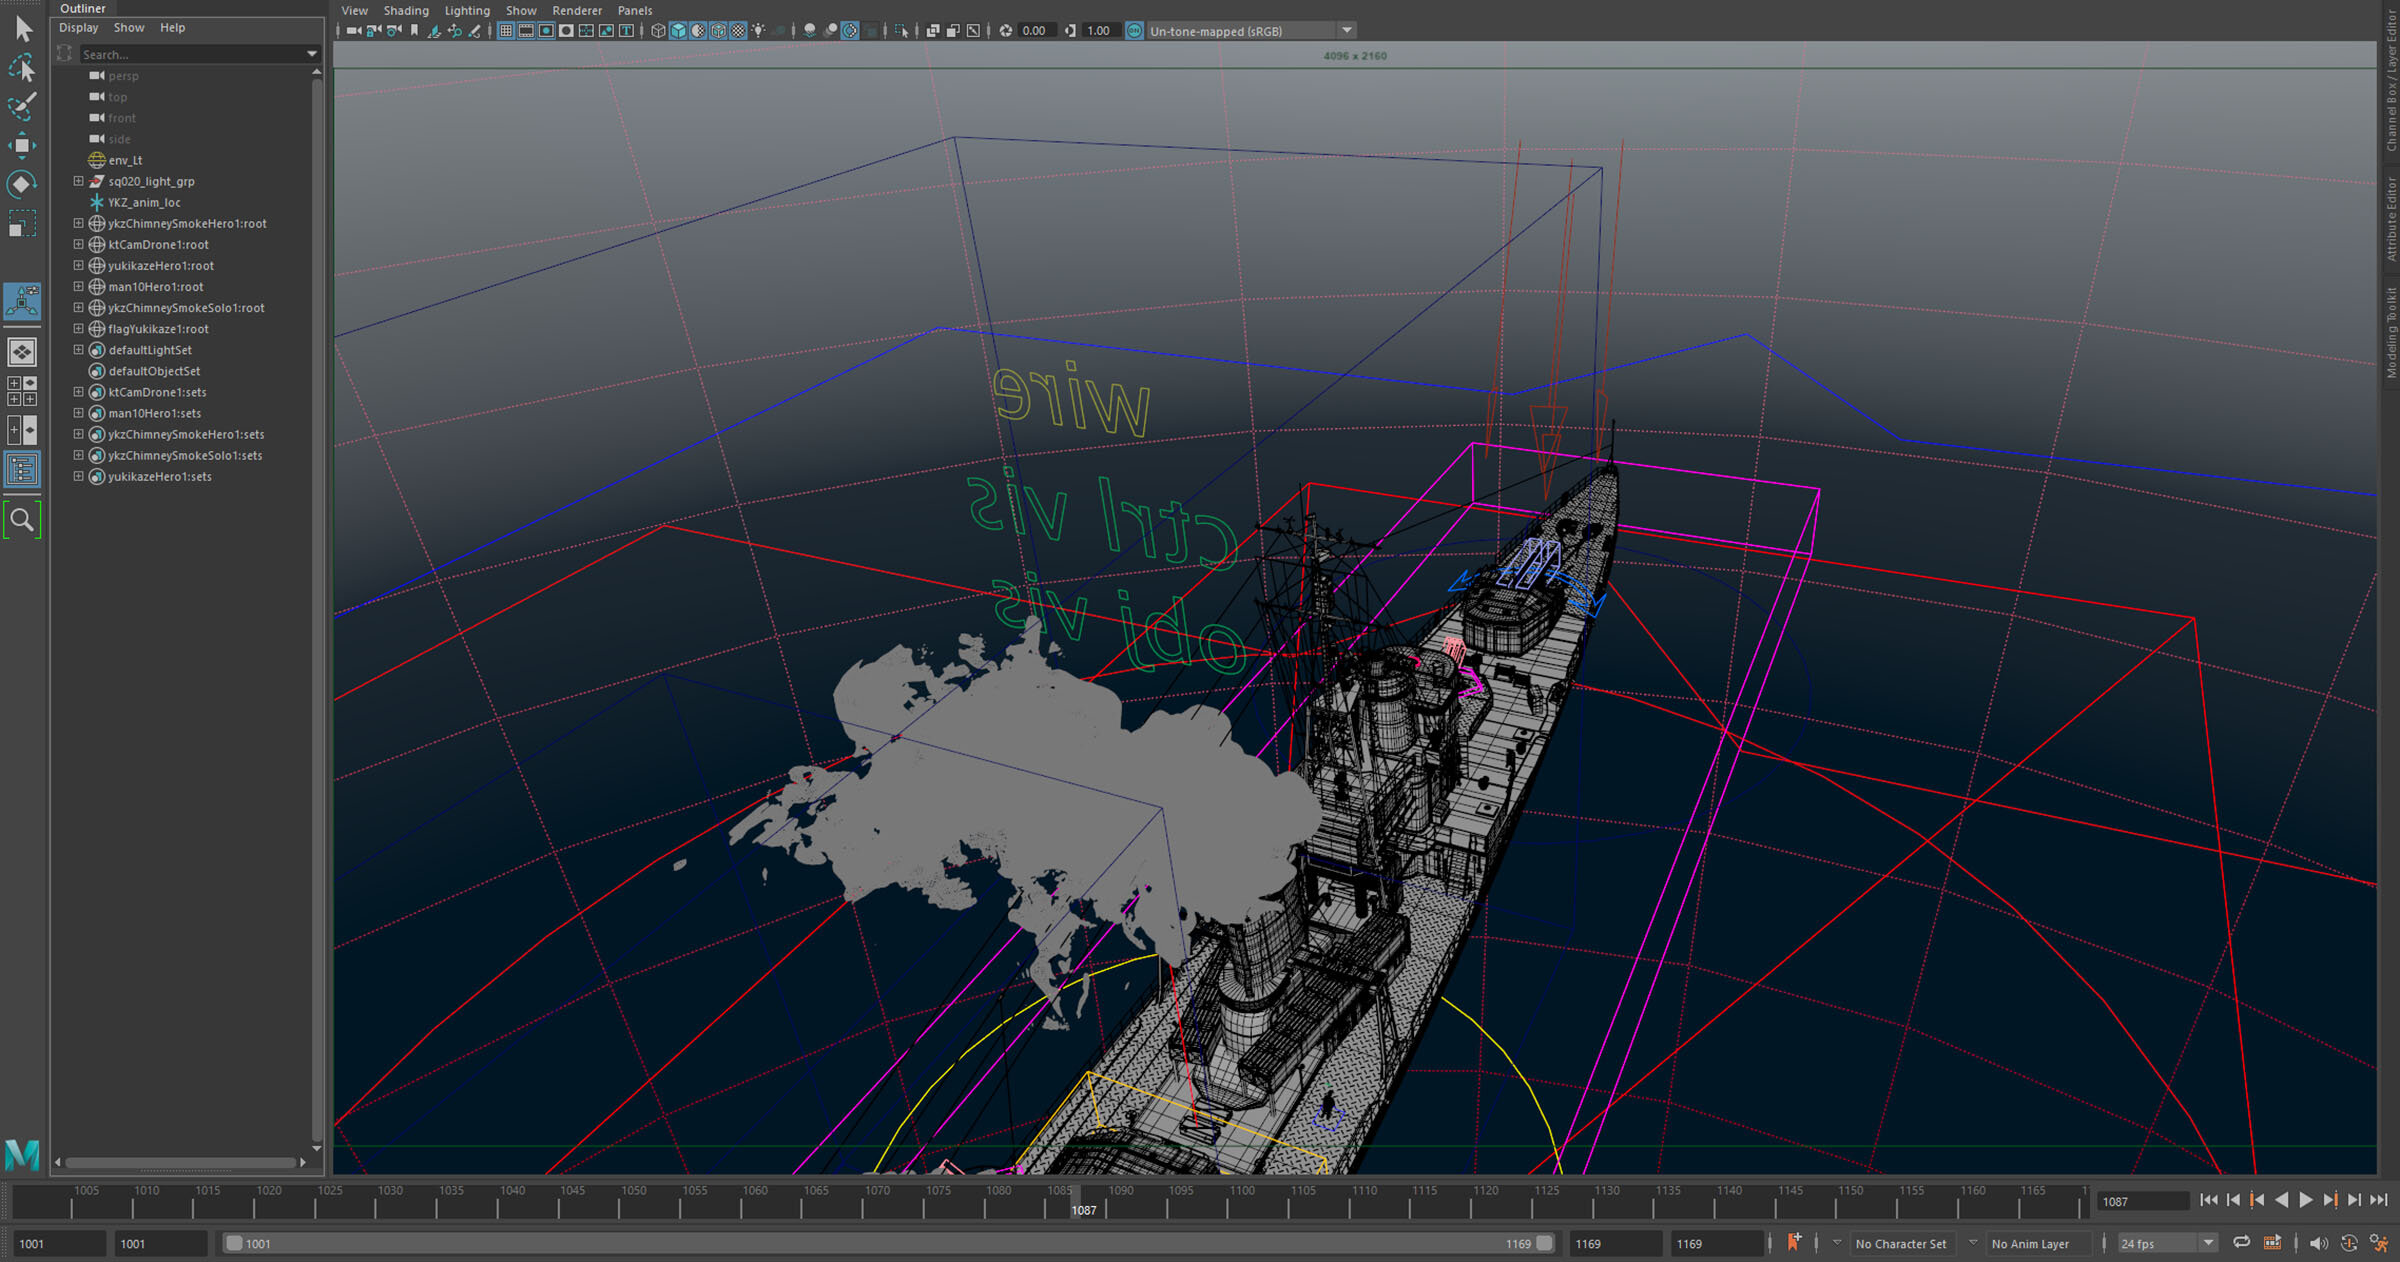Click the bookmark add icon near range slider
Viewport: 2400px width, 1262px height.
point(1794,1242)
